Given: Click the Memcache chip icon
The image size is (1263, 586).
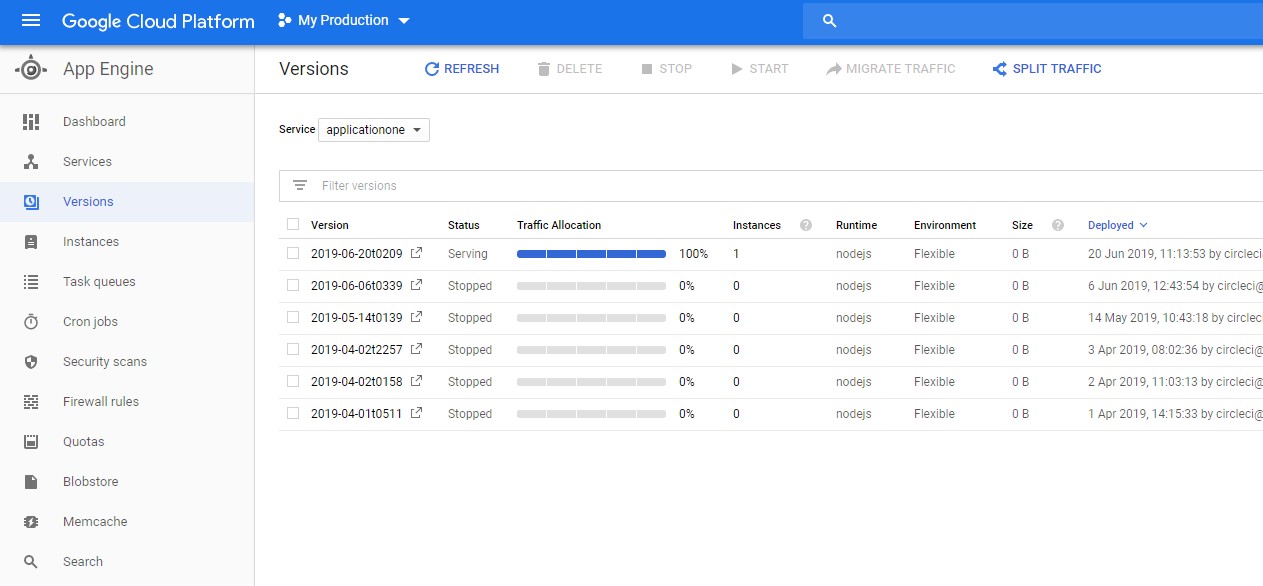Looking at the screenshot, I should coord(31,522).
